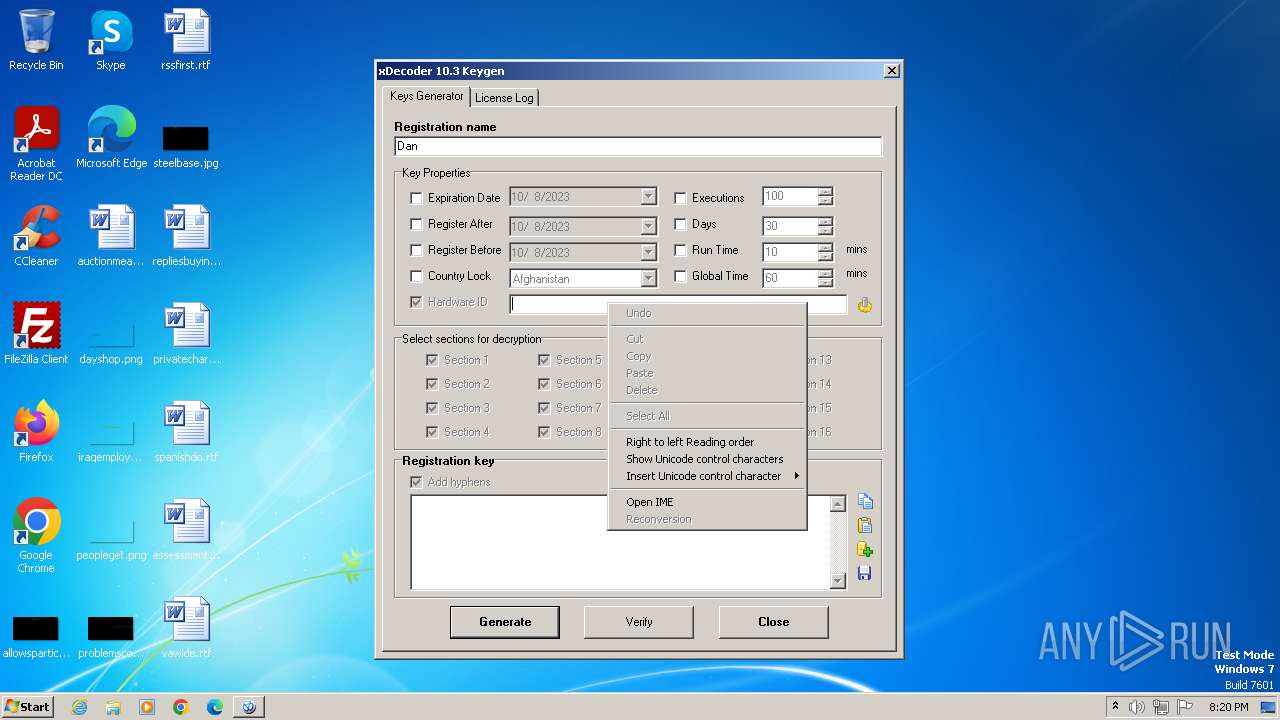Tick the Run Time checkbox

coord(681,250)
